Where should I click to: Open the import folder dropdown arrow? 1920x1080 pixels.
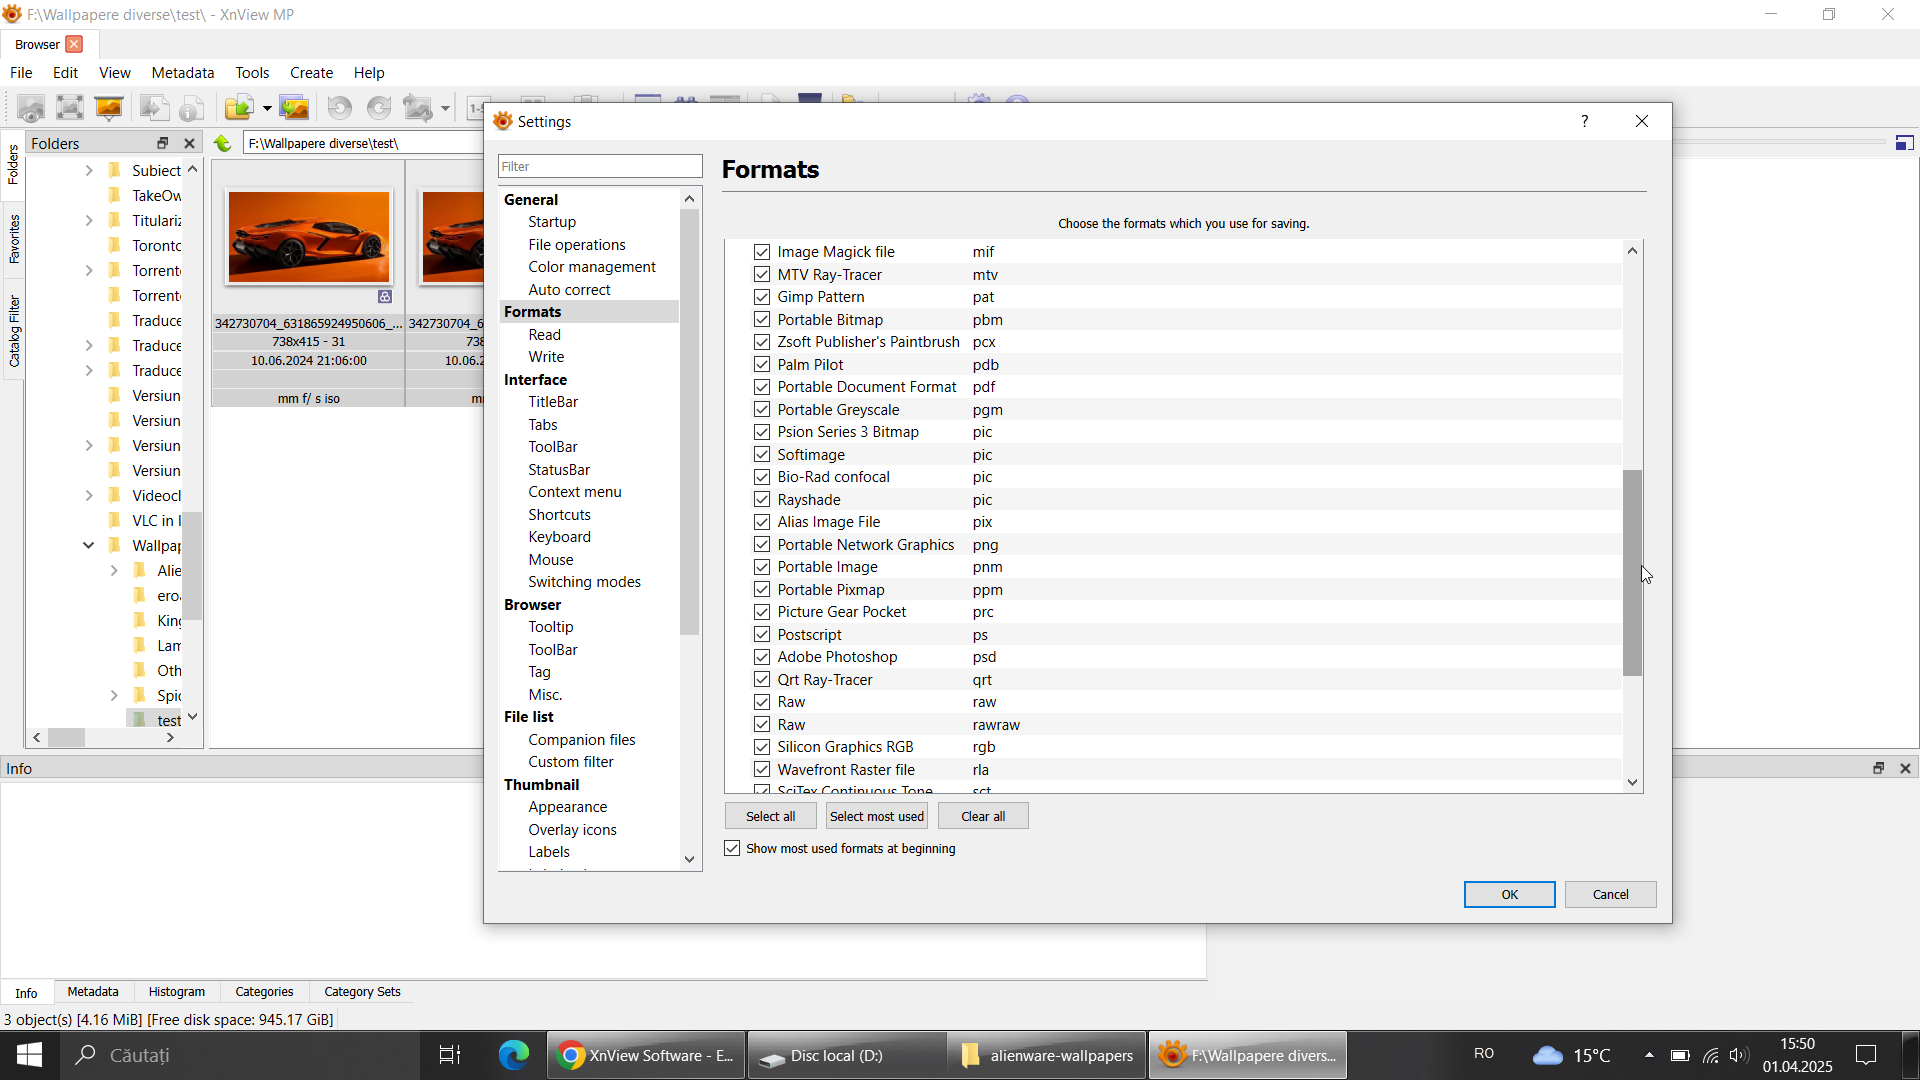coord(267,108)
